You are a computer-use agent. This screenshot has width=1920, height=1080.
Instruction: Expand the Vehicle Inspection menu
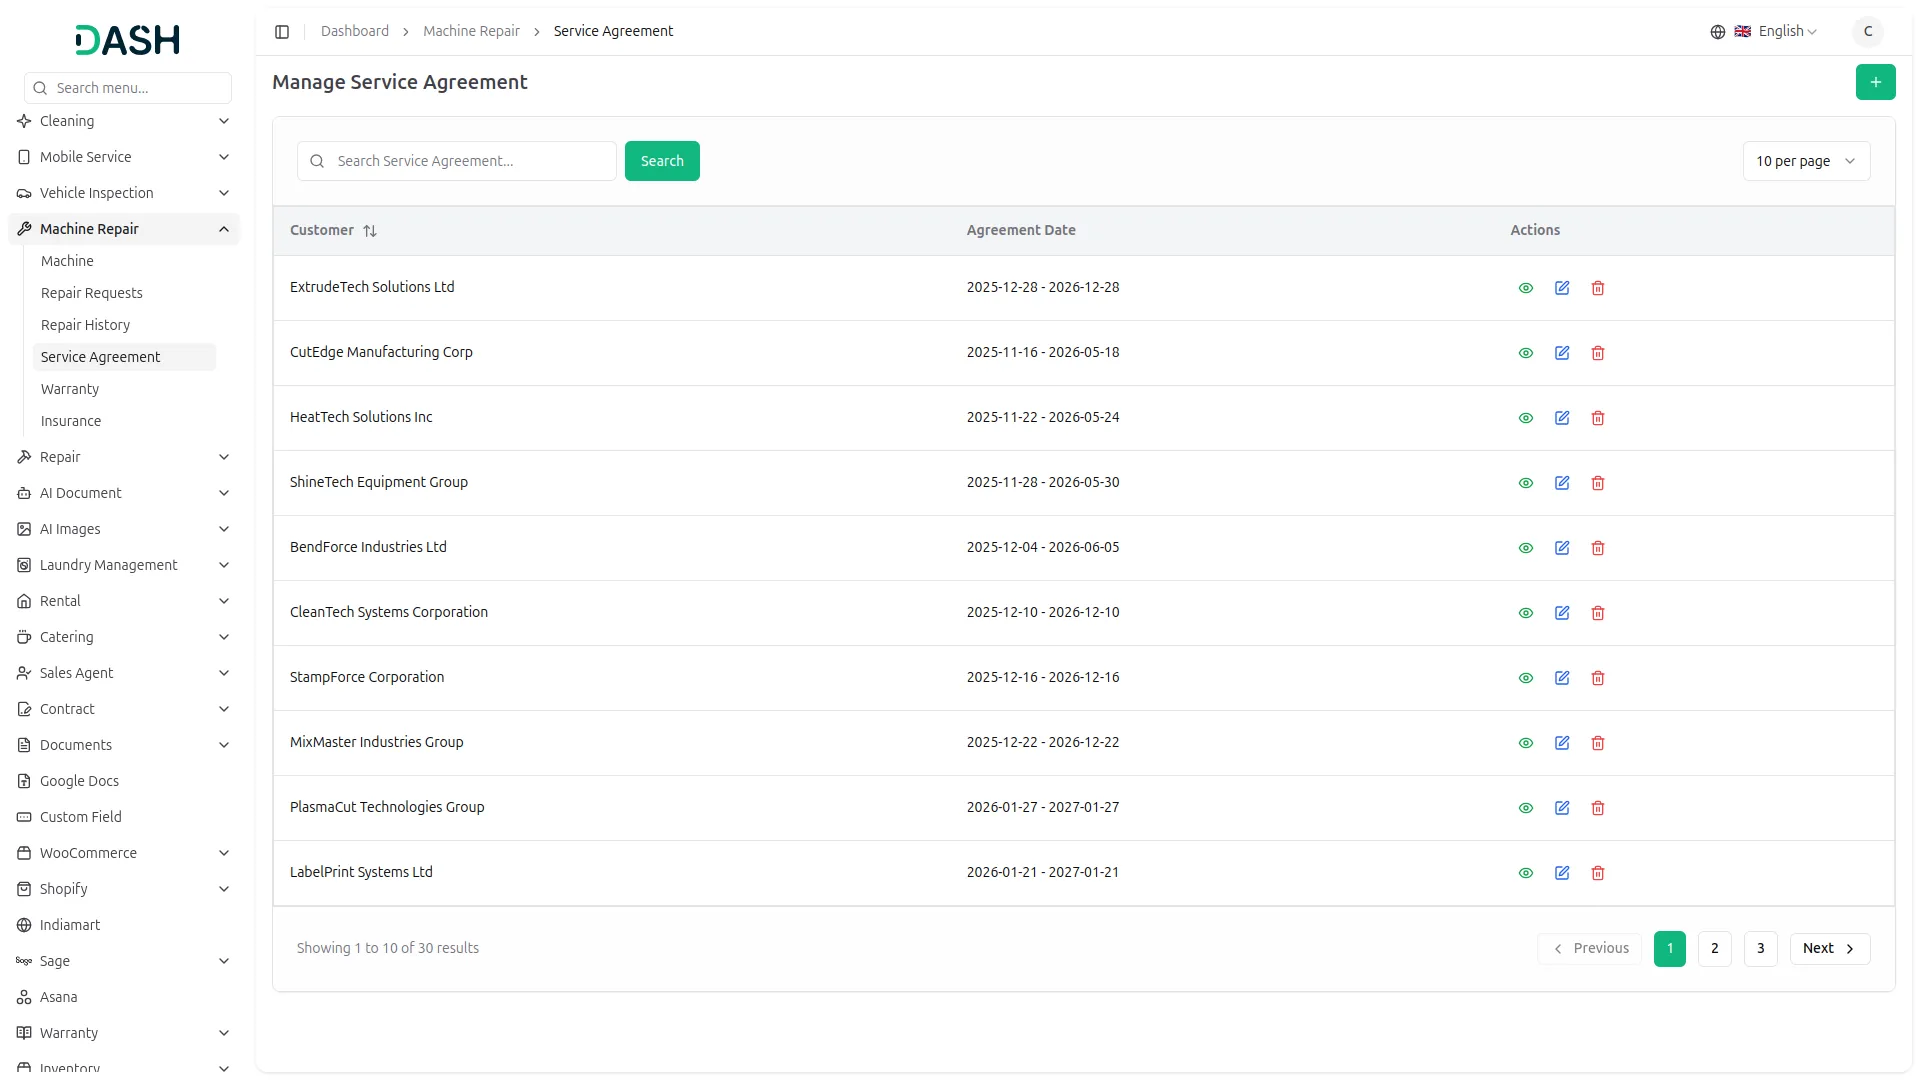(124, 193)
